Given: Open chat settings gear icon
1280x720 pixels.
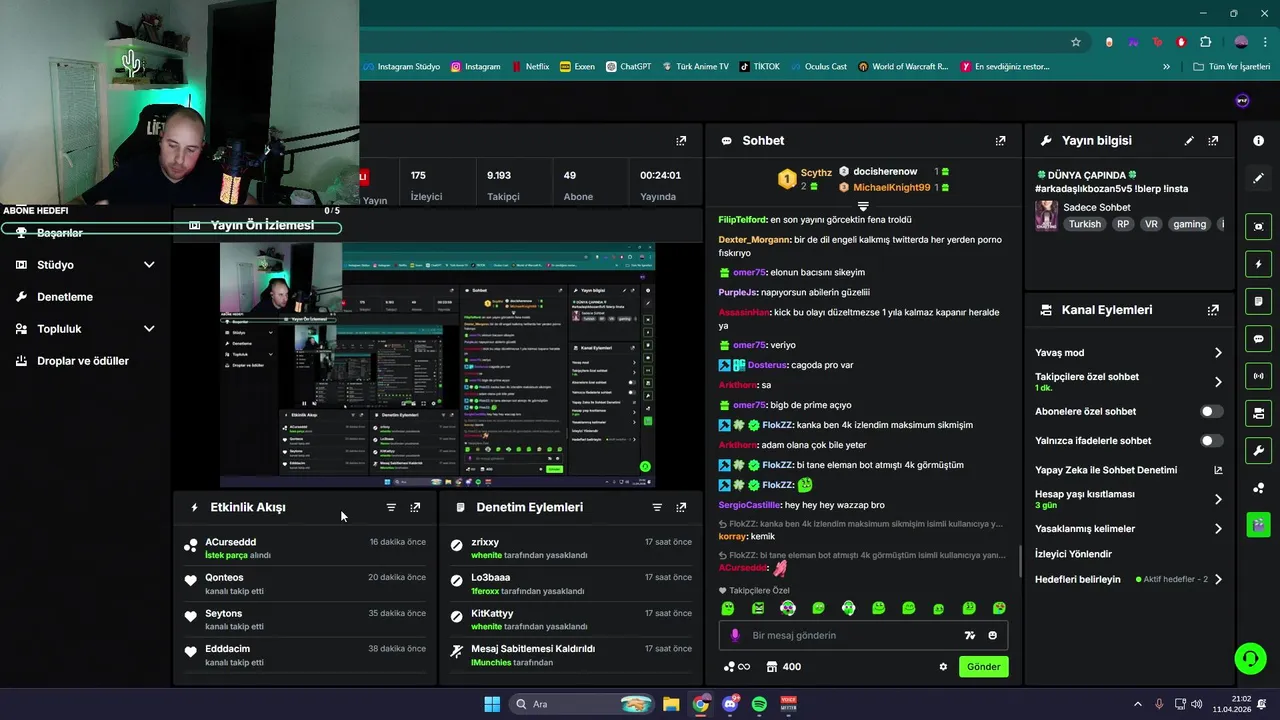Looking at the screenshot, I should coord(942,667).
